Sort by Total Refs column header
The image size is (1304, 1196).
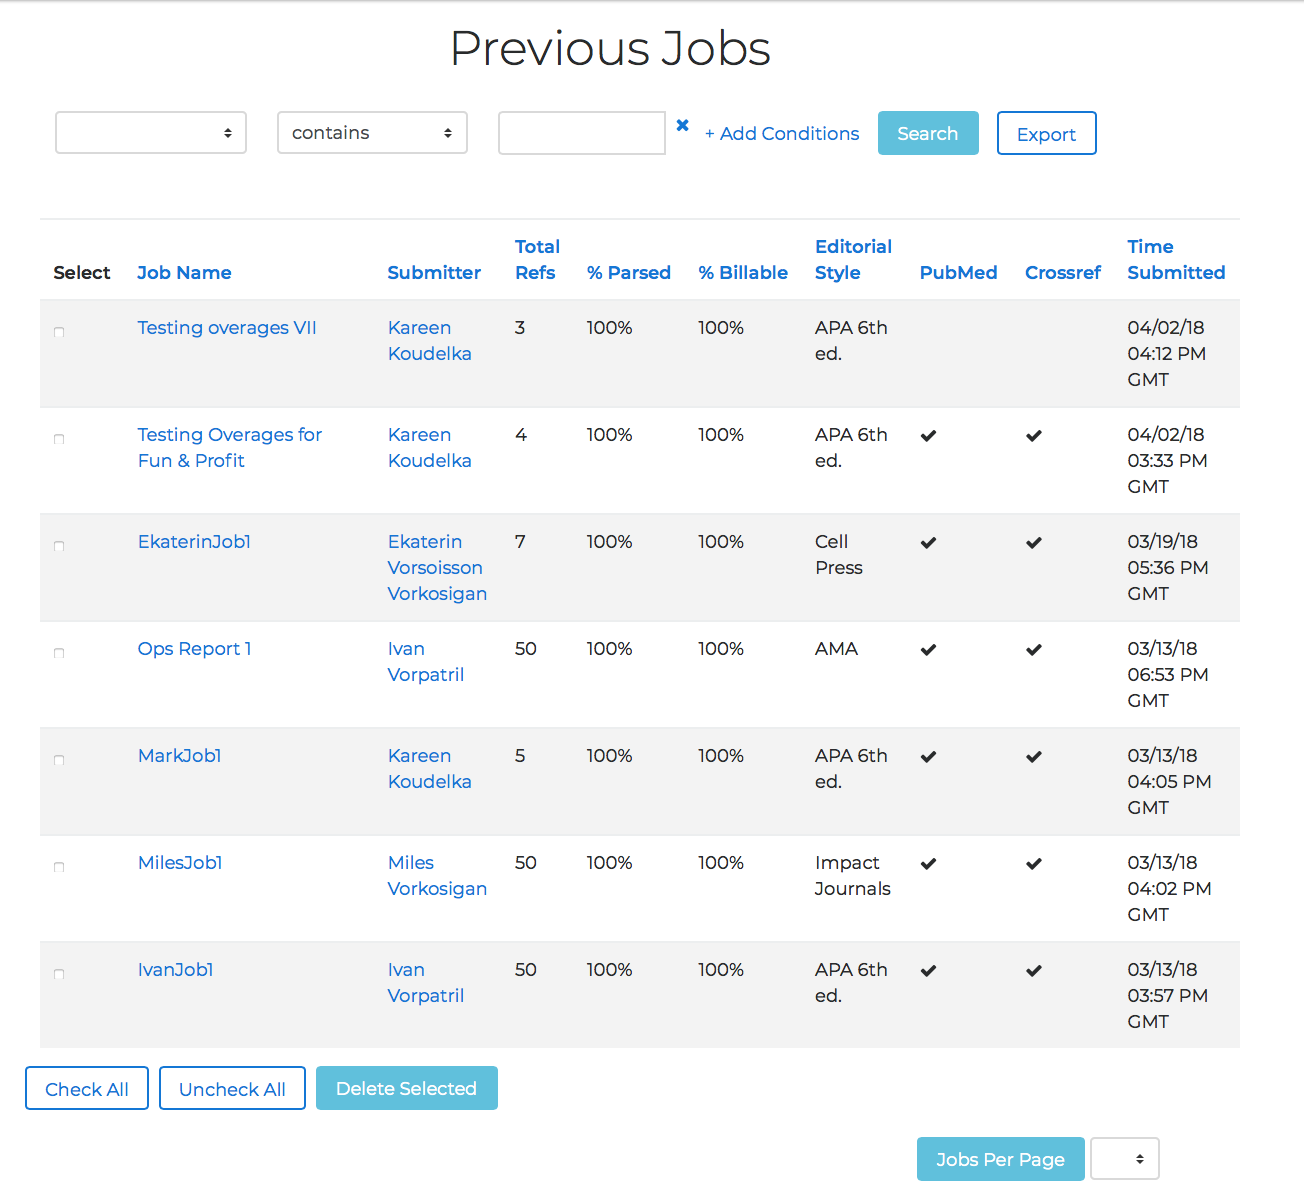pos(537,260)
